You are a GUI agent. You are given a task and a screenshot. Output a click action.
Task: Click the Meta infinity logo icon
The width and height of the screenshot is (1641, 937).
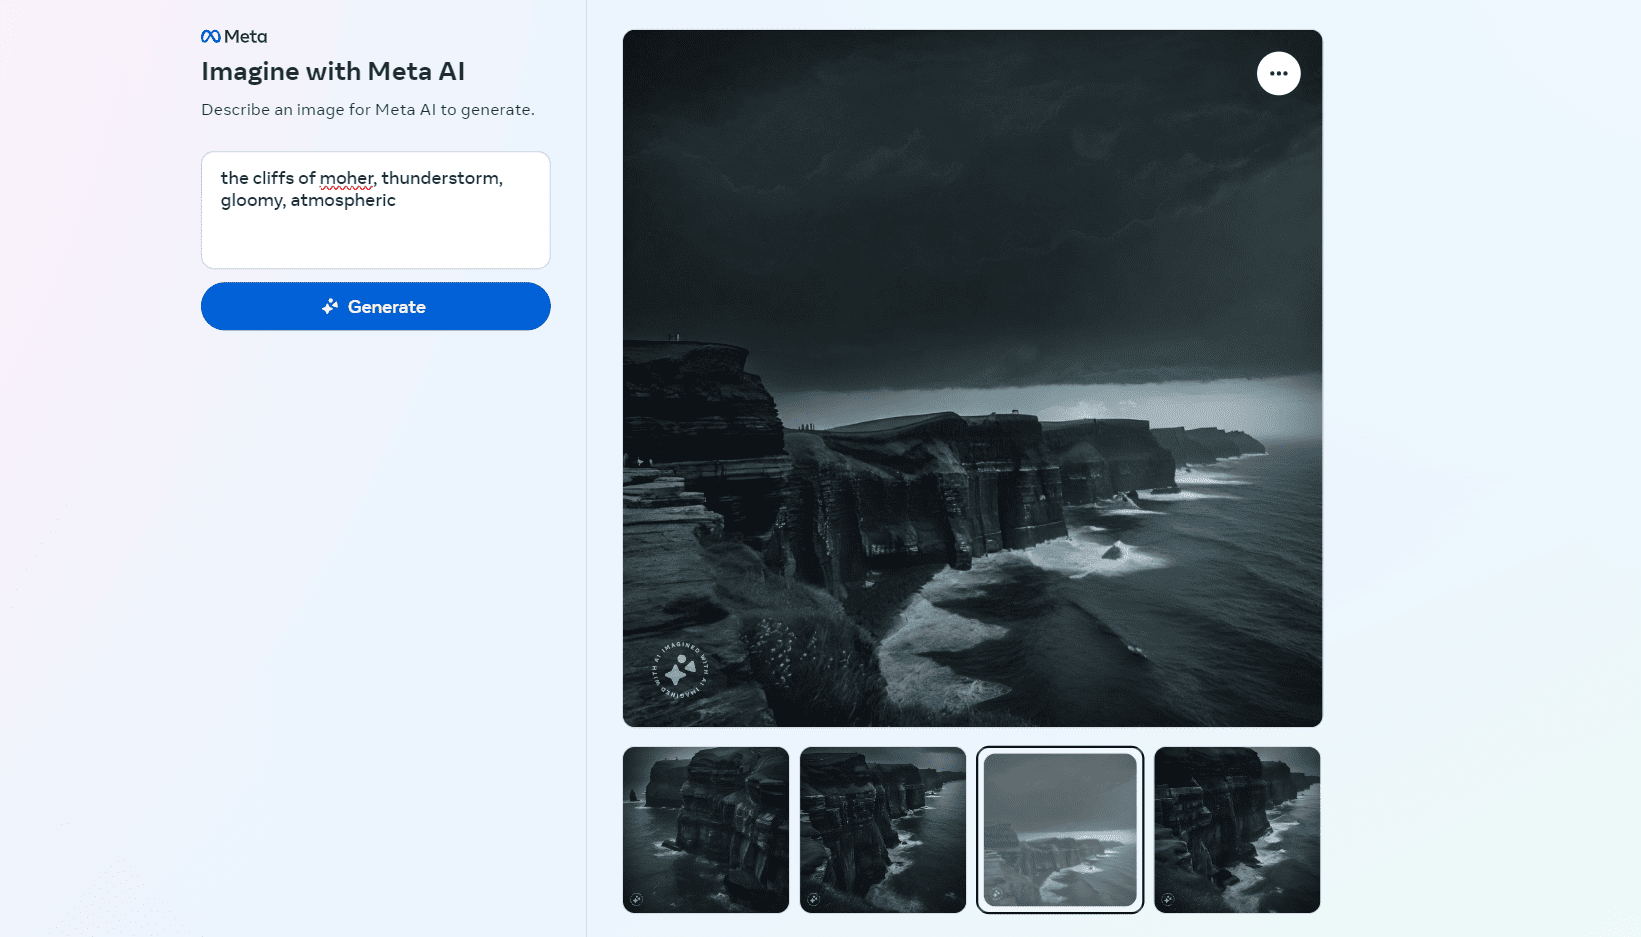(x=211, y=37)
